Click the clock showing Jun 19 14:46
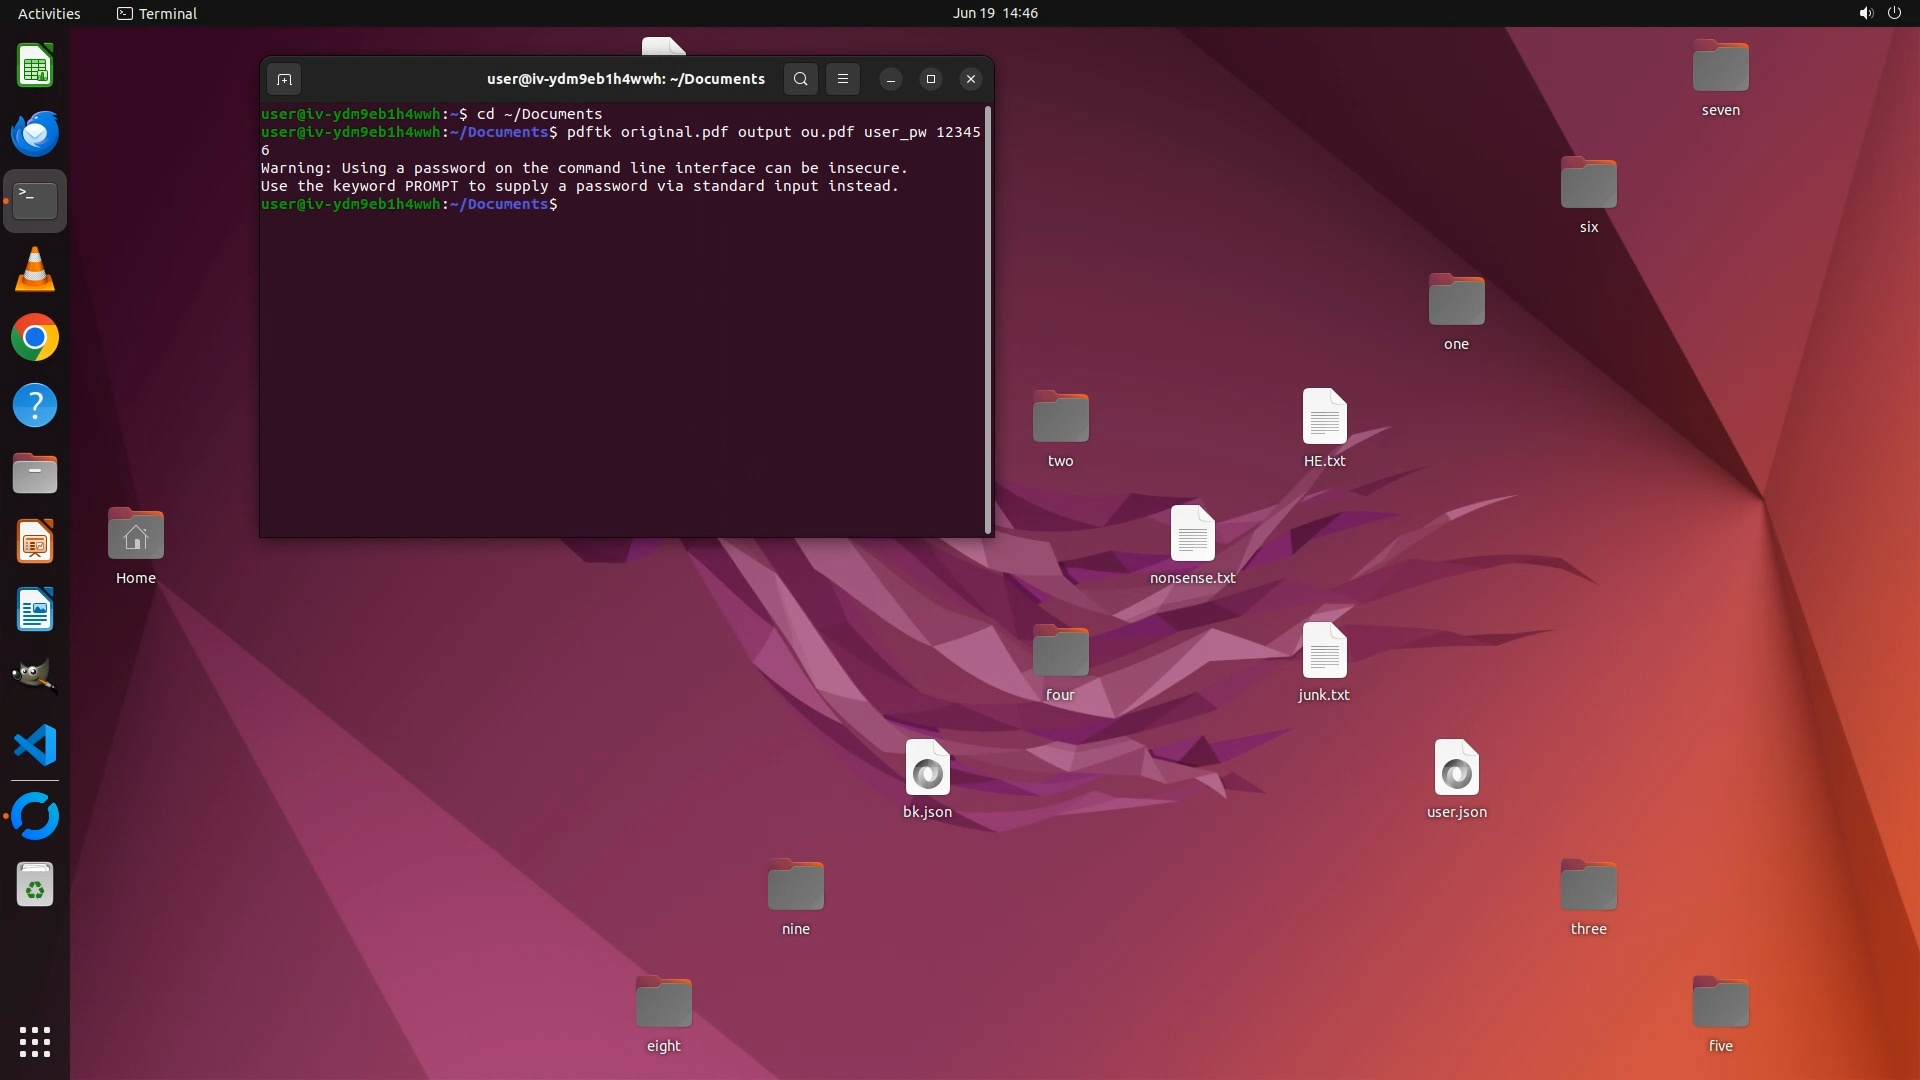This screenshot has height=1080, width=1920. point(994,13)
